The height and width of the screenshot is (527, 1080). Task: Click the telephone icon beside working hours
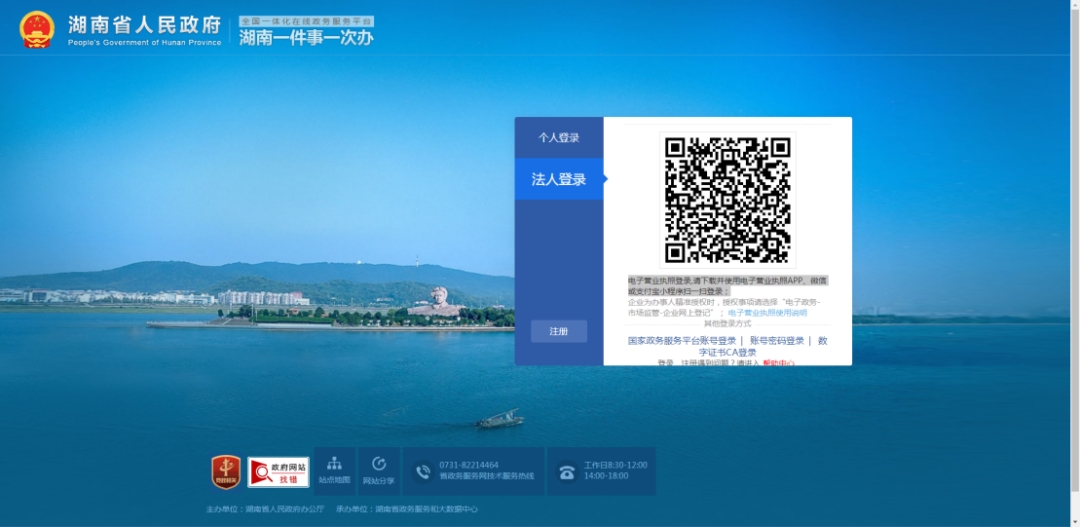pos(567,471)
